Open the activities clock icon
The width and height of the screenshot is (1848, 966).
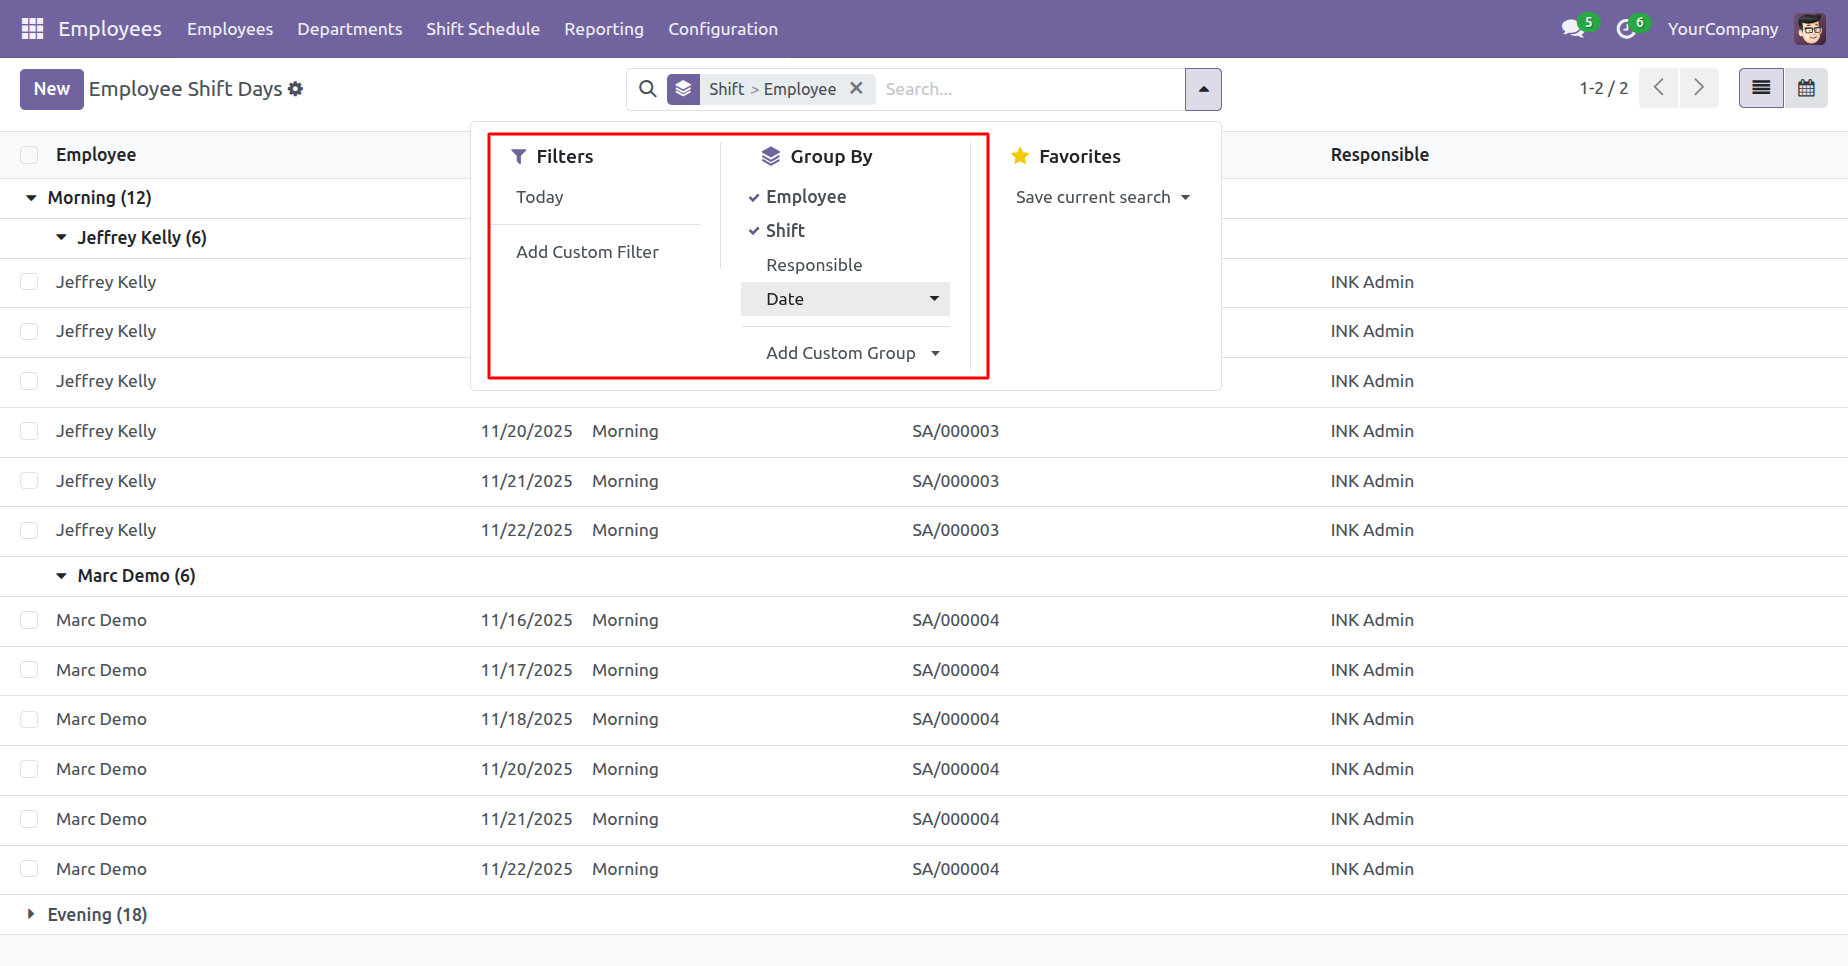1626,29
